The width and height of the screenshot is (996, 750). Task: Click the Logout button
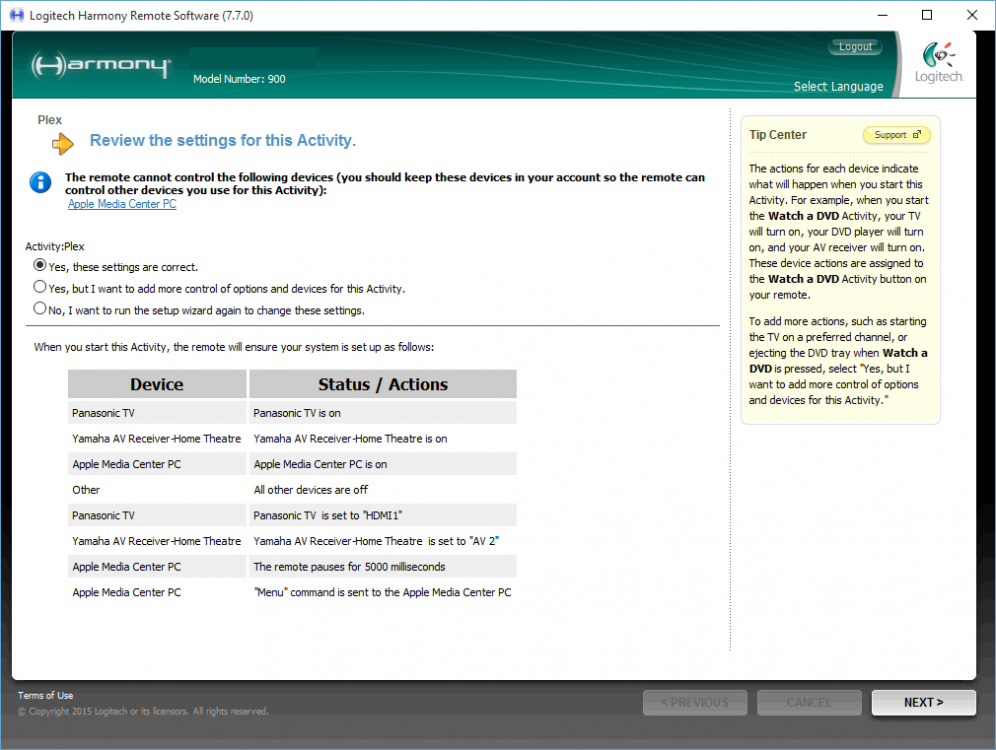855,46
